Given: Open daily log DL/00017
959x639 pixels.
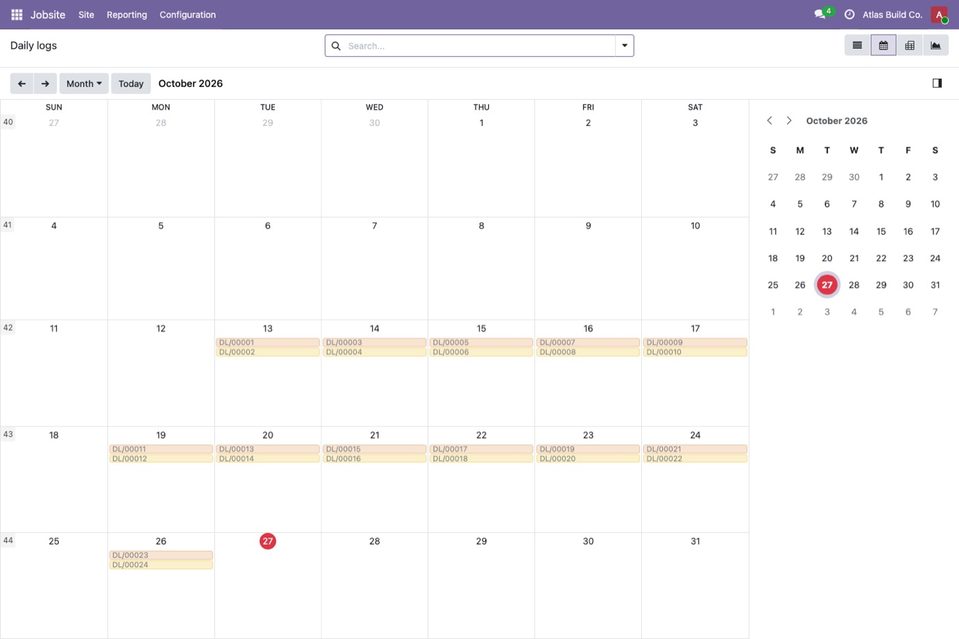Looking at the screenshot, I should [x=481, y=449].
